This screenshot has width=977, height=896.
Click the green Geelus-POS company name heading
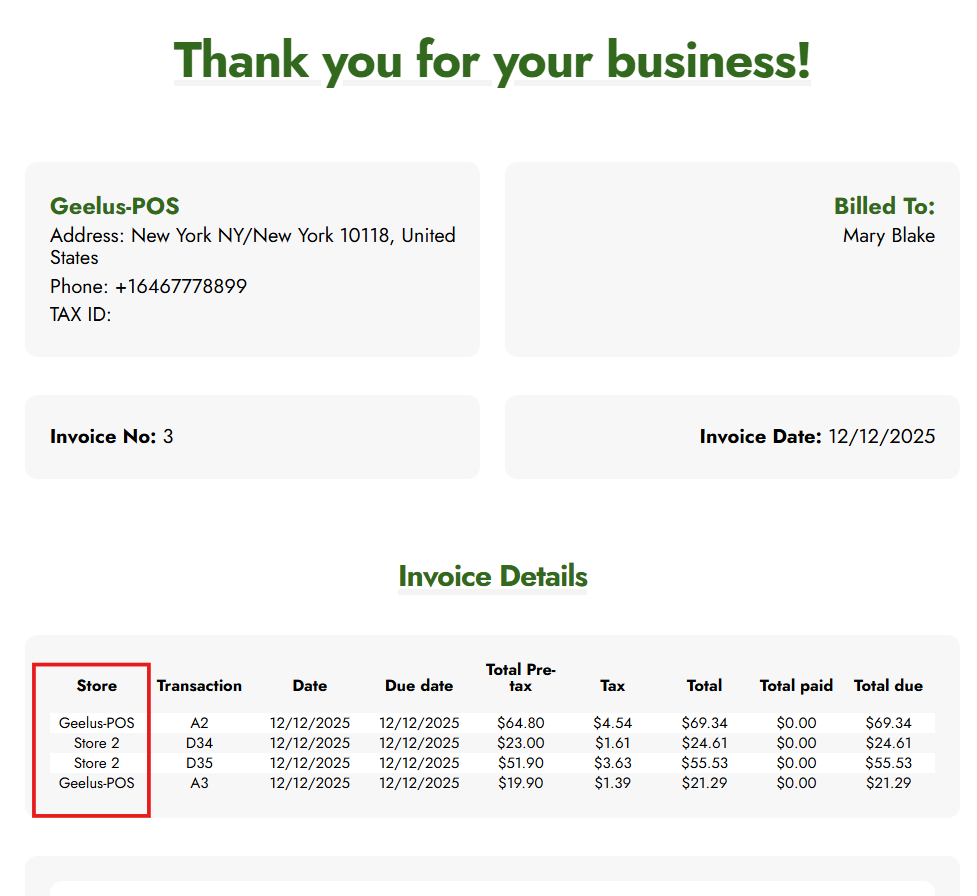115,206
